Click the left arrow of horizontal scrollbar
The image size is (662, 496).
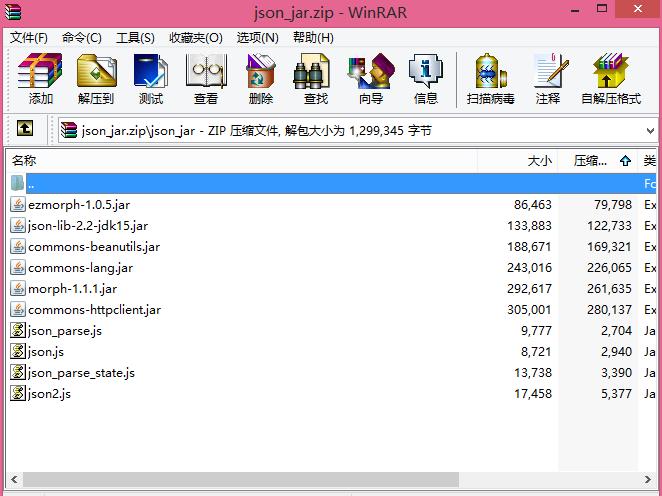pos(14,479)
